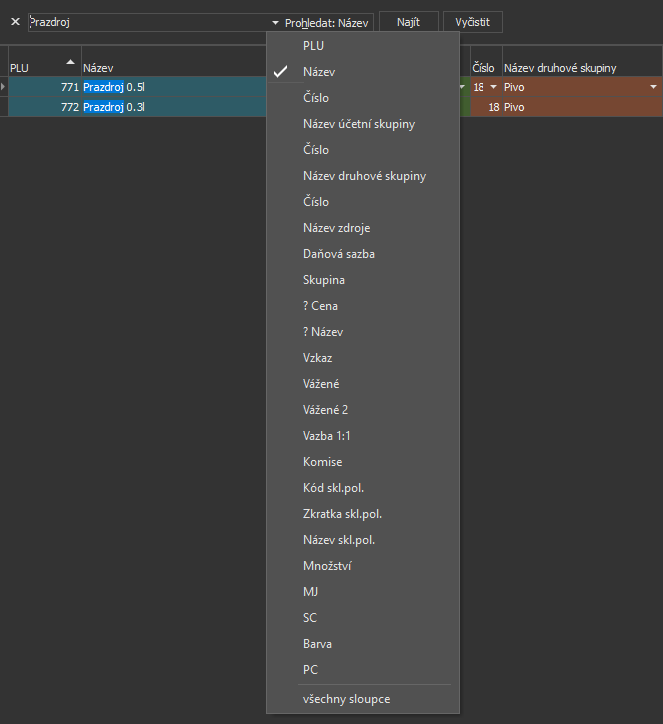This screenshot has height=724, width=663.
Task: Select všechny sloupce at the menu bottom
Action: point(346,698)
